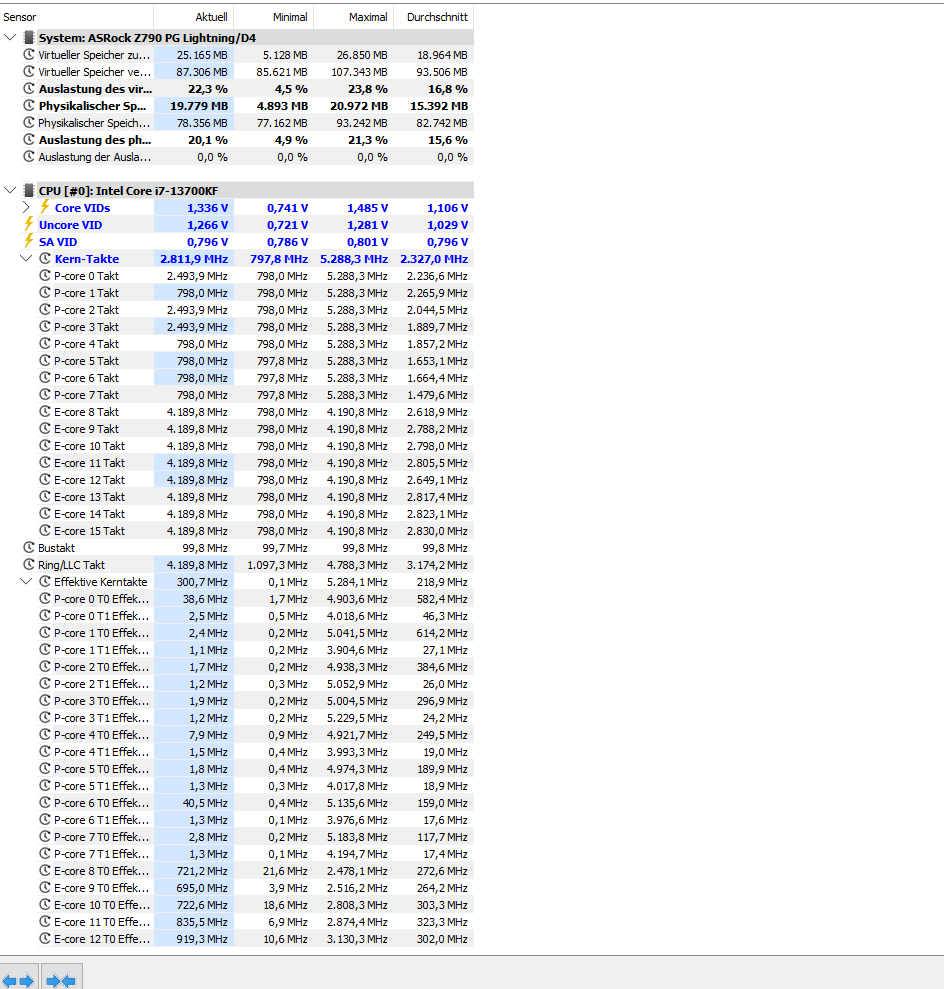Sort by the Sensor column header
This screenshot has height=989, width=944.
[x=76, y=17]
